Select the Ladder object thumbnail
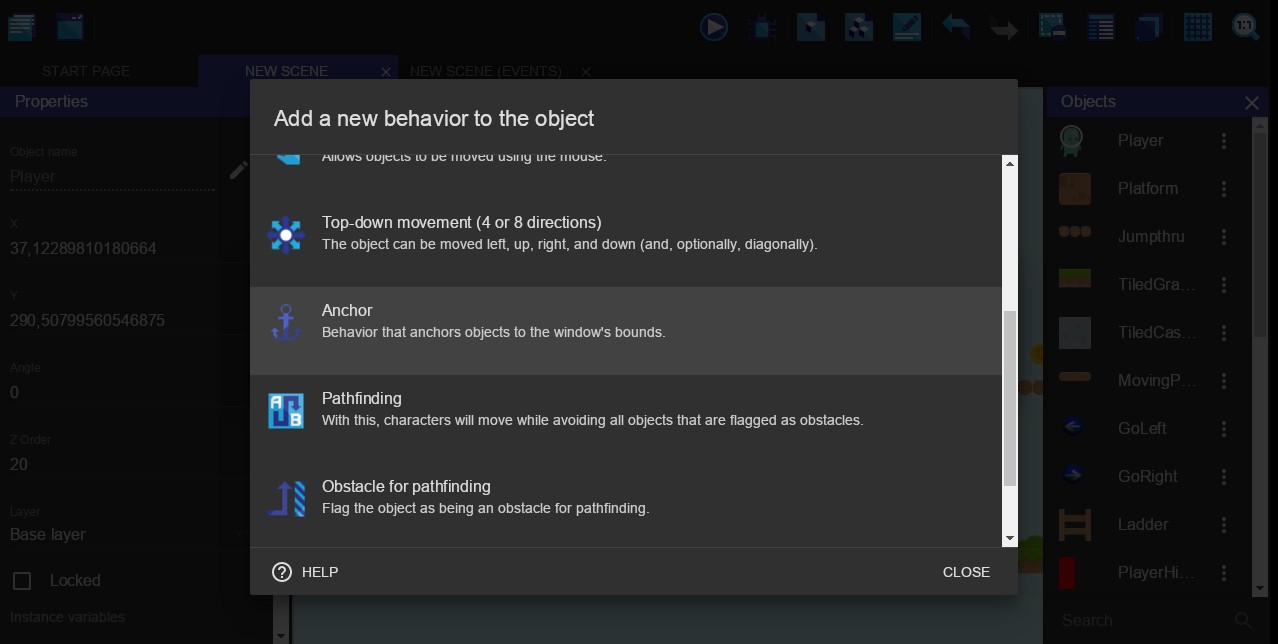This screenshot has width=1278, height=644. [1075, 525]
